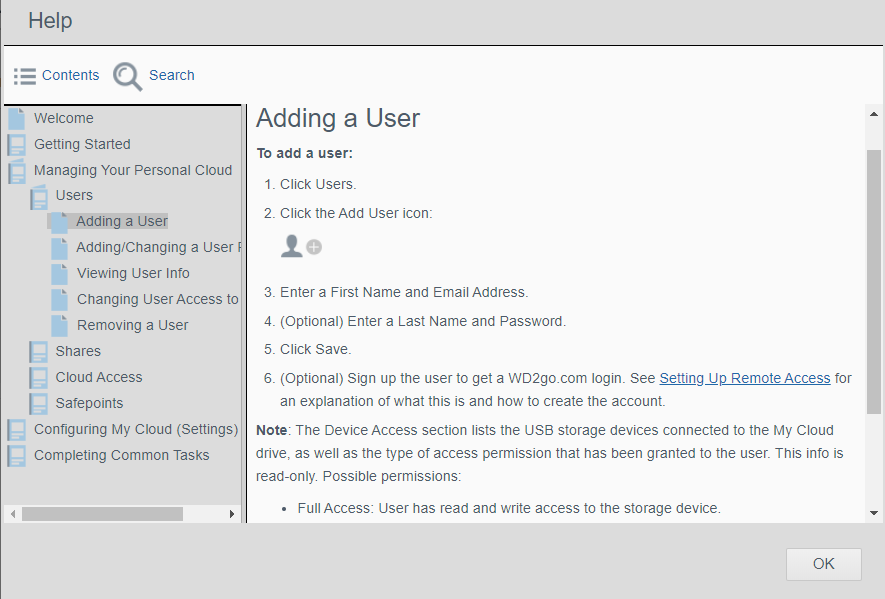Image resolution: width=885 pixels, height=599 pixels.
Task: Open the Contents tab
Action: 70,75
